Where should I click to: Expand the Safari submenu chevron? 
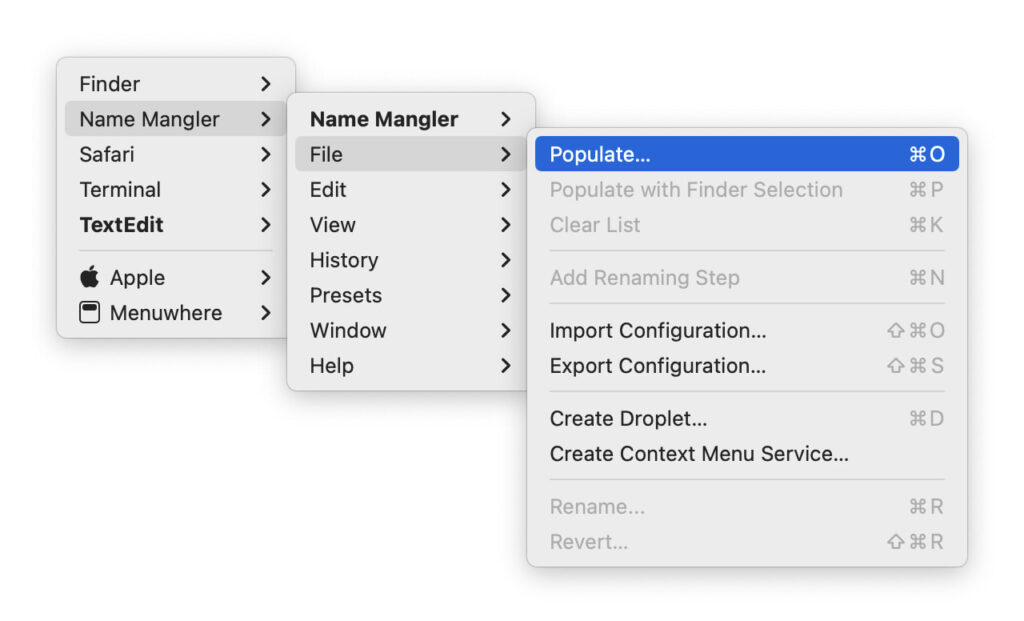click(x=267, y=154)
